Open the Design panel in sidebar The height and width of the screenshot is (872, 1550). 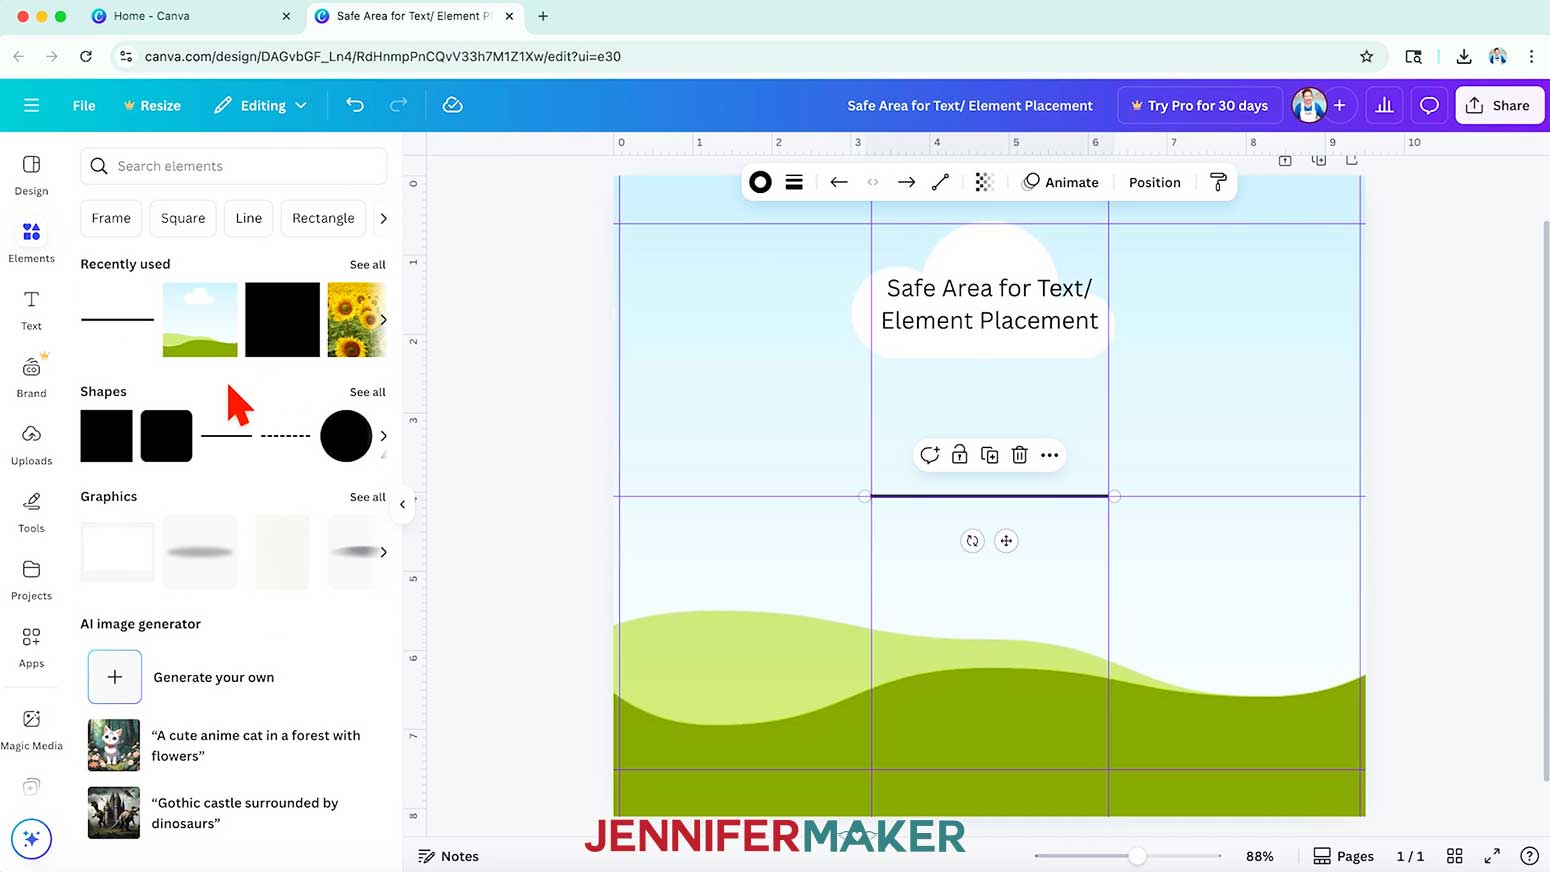31,175
